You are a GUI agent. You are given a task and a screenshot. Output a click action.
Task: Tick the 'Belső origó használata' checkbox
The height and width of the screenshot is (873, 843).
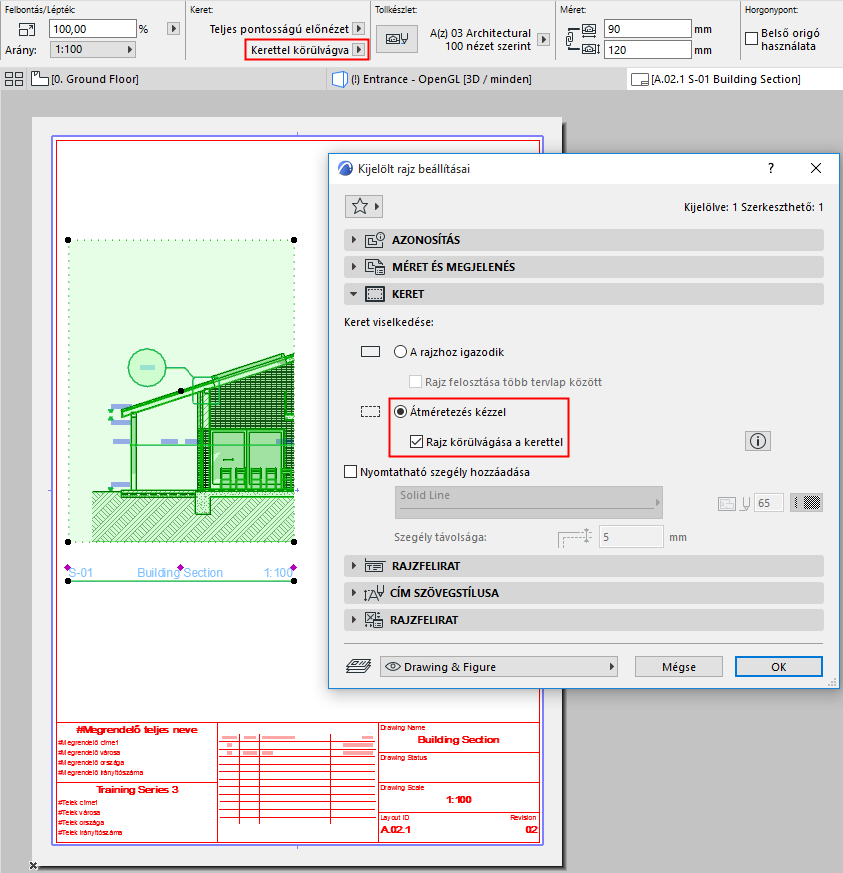pyautogui.click(x=751, y=38)
